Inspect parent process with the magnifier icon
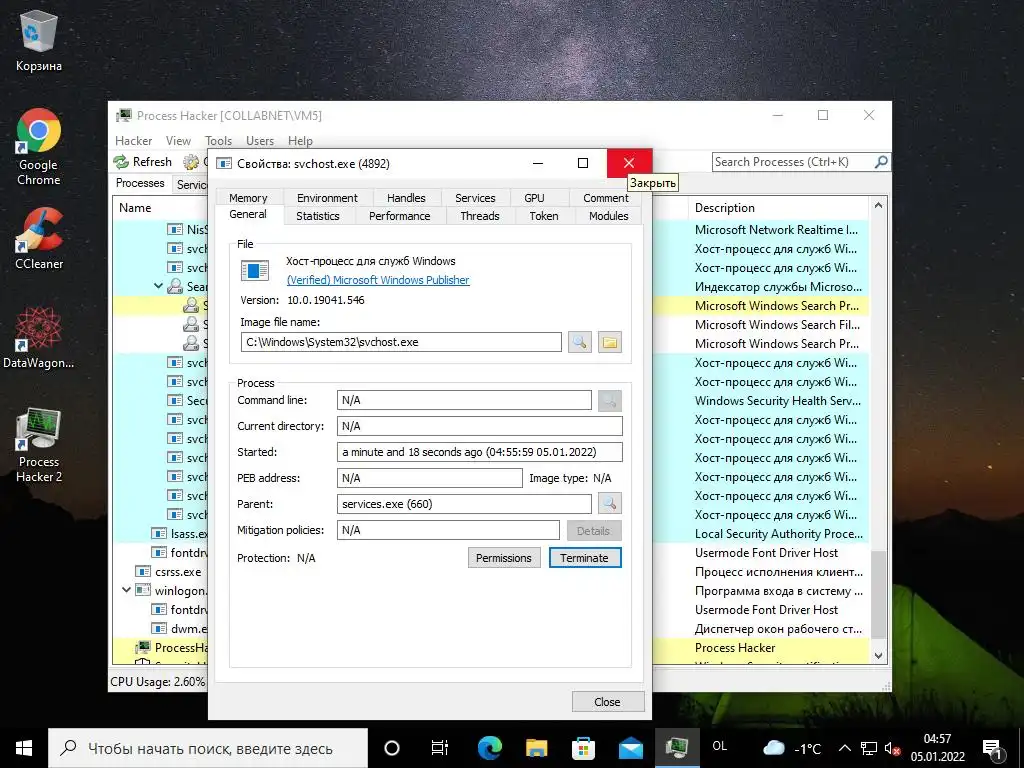This screenshot has height=768, width=1024. pos(609,504)
